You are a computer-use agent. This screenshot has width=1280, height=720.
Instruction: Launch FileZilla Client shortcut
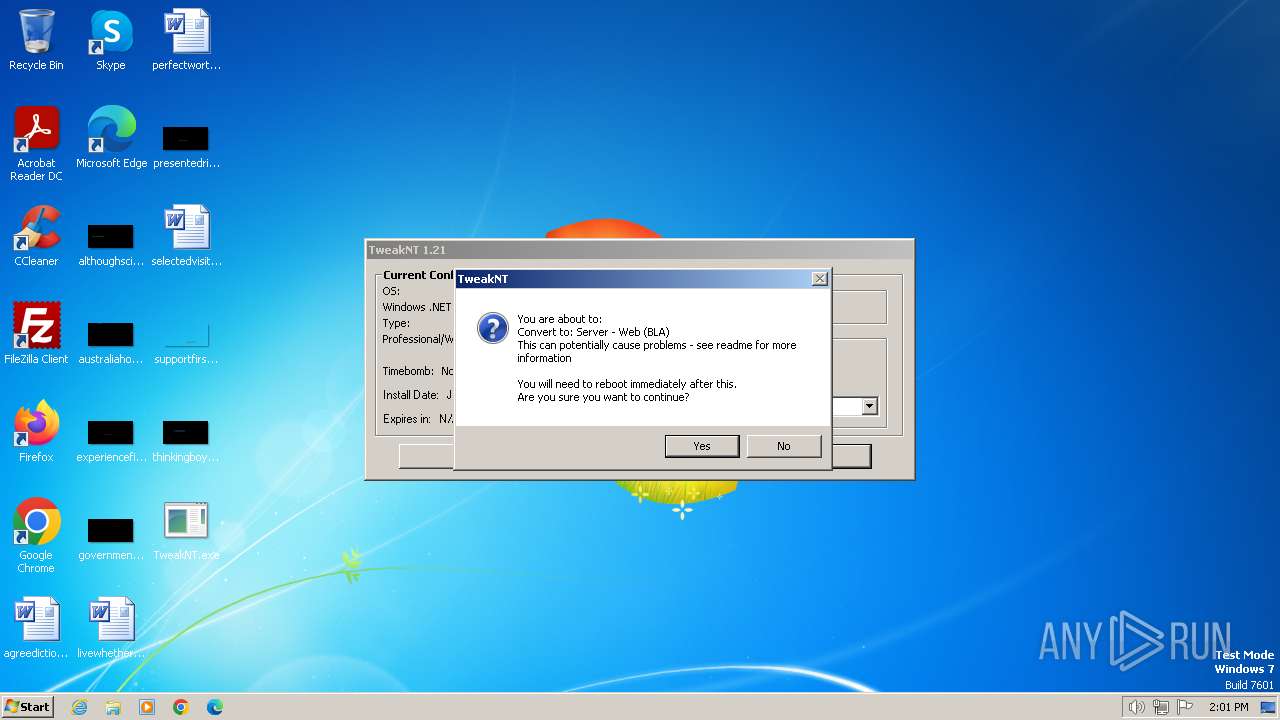[x=36, y=334]
